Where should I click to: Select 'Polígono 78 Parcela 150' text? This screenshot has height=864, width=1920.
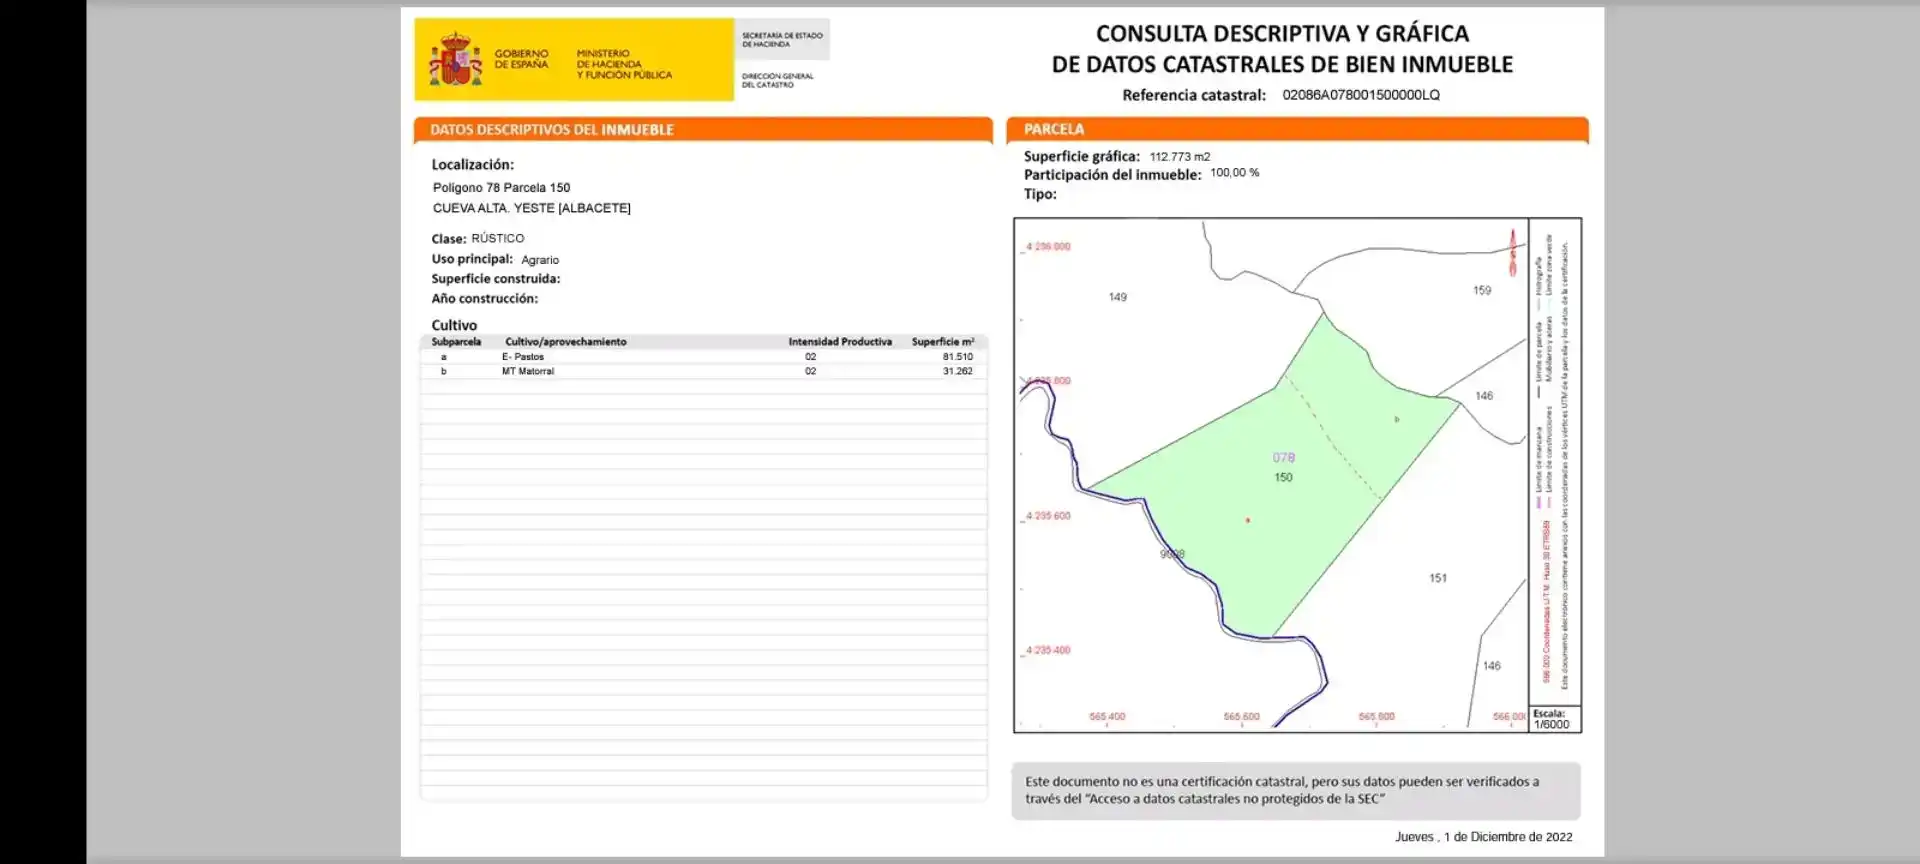tap(501, 188)
